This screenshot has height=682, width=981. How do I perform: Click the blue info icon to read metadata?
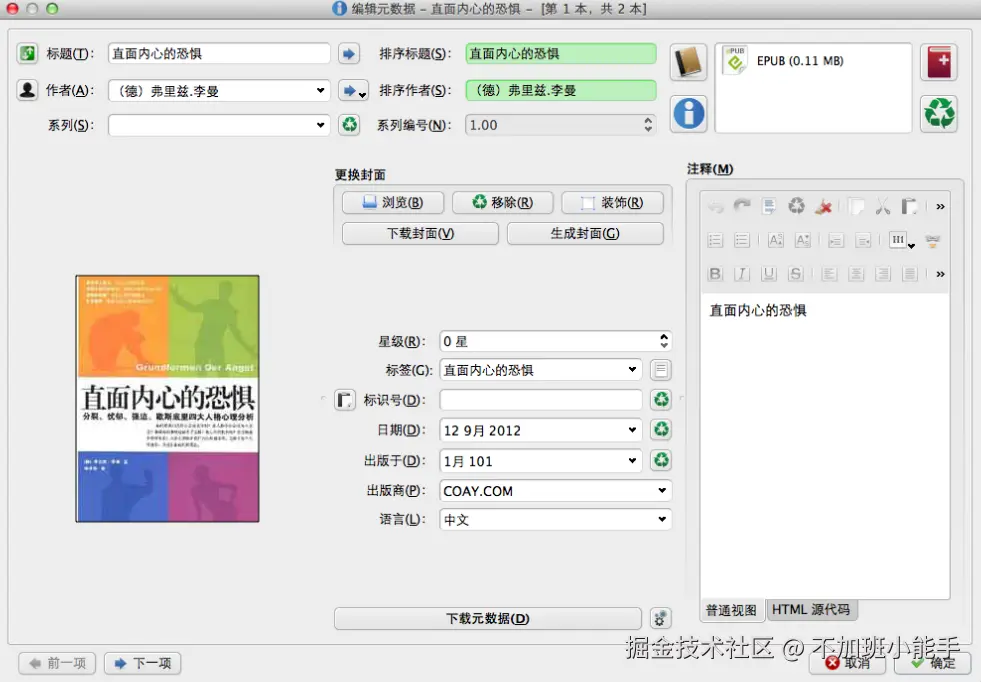[x=688, y=113]
